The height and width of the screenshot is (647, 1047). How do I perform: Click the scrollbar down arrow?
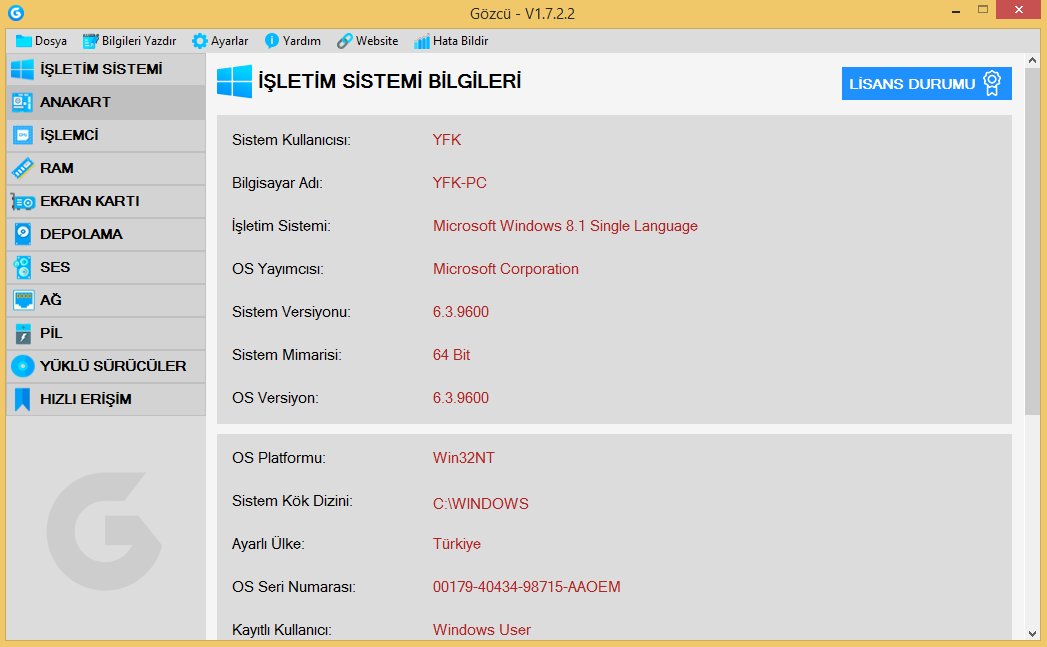pyautogui.click(x=1032, y=633)
